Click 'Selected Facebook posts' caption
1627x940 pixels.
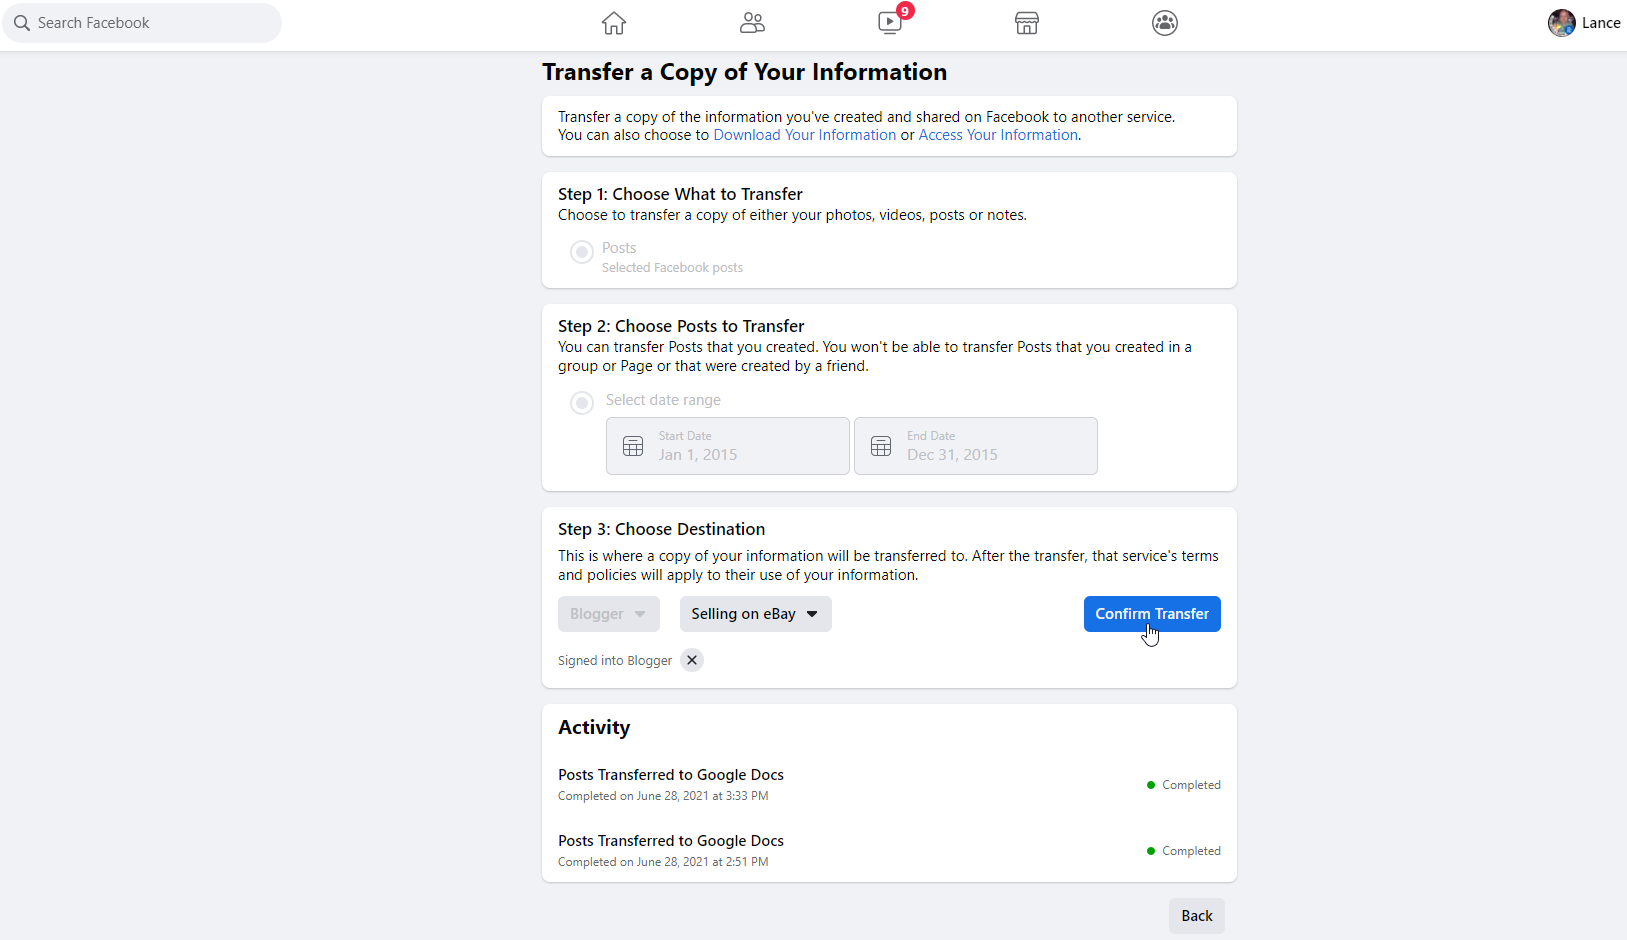(x=672, y=268)
